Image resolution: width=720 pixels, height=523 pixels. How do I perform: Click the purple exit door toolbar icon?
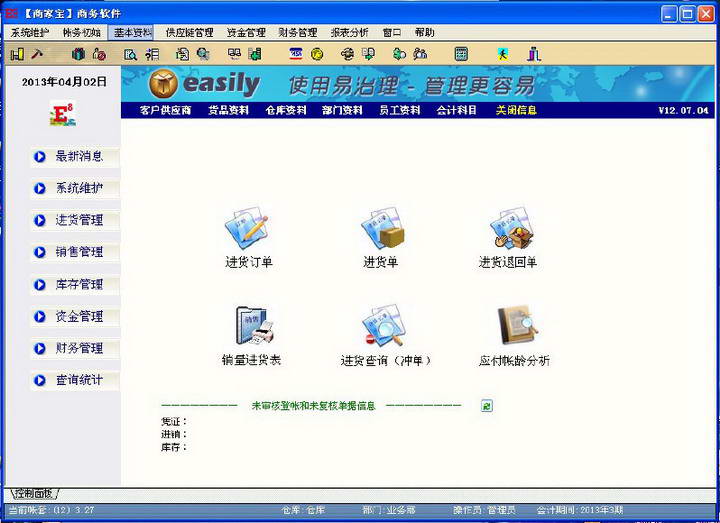point(534,54)
